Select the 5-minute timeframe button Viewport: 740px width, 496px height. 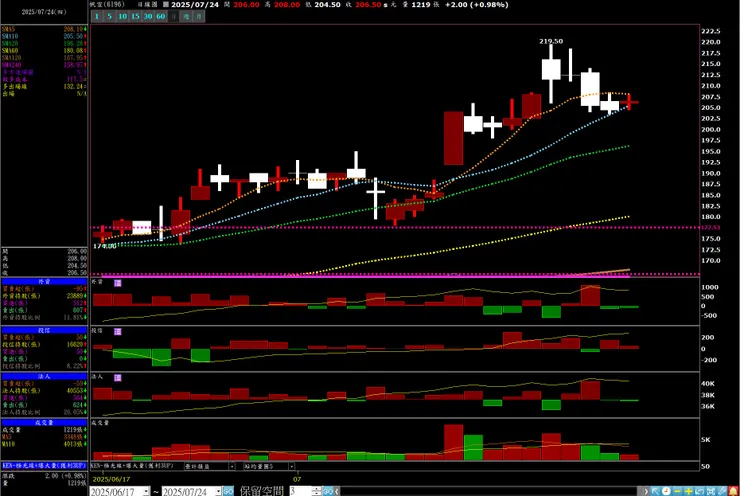click(x=109, y=16)
